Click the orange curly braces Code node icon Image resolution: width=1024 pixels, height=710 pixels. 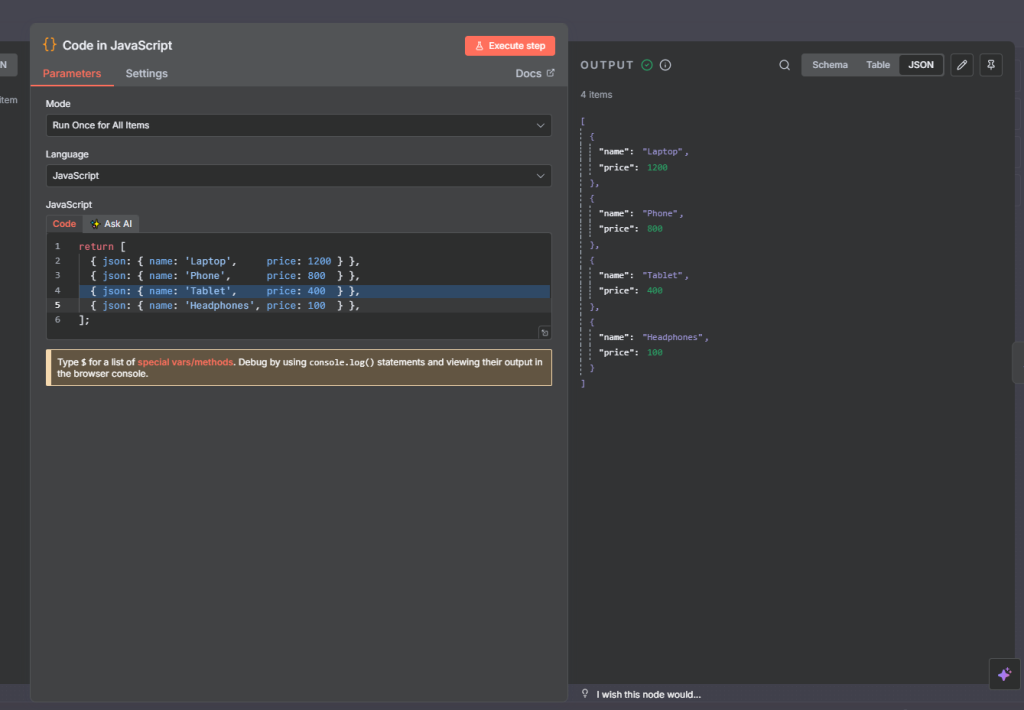pyautogui.click(x=50, y=45)
